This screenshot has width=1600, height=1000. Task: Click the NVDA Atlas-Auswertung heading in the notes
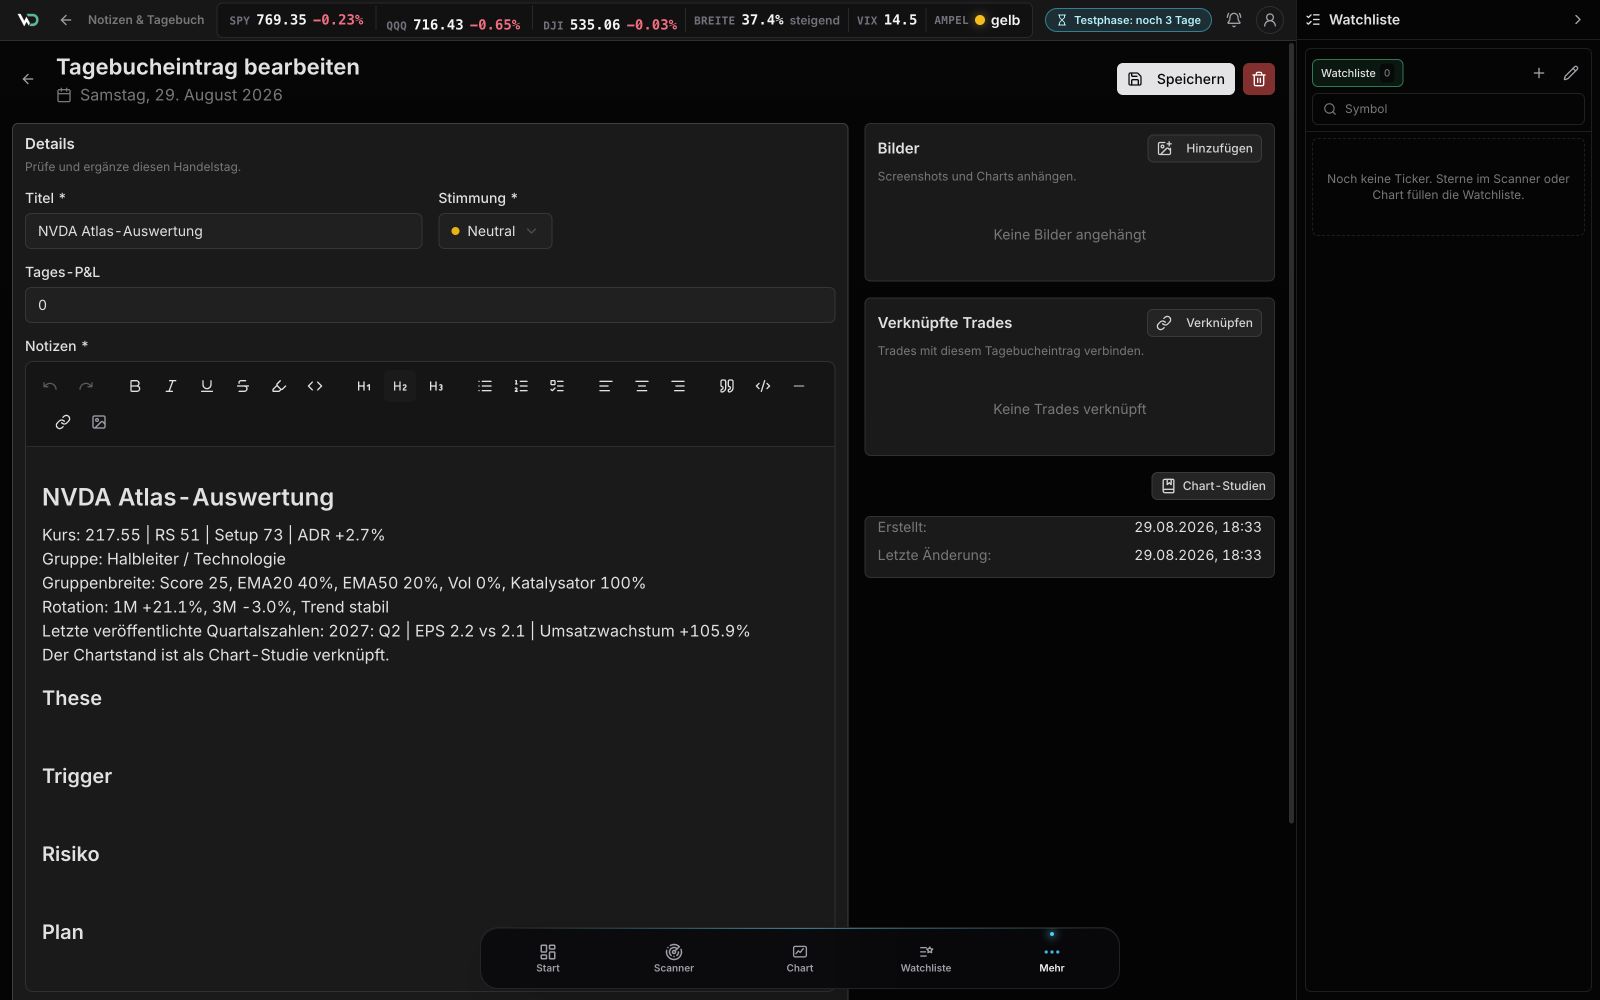(188, 497)
